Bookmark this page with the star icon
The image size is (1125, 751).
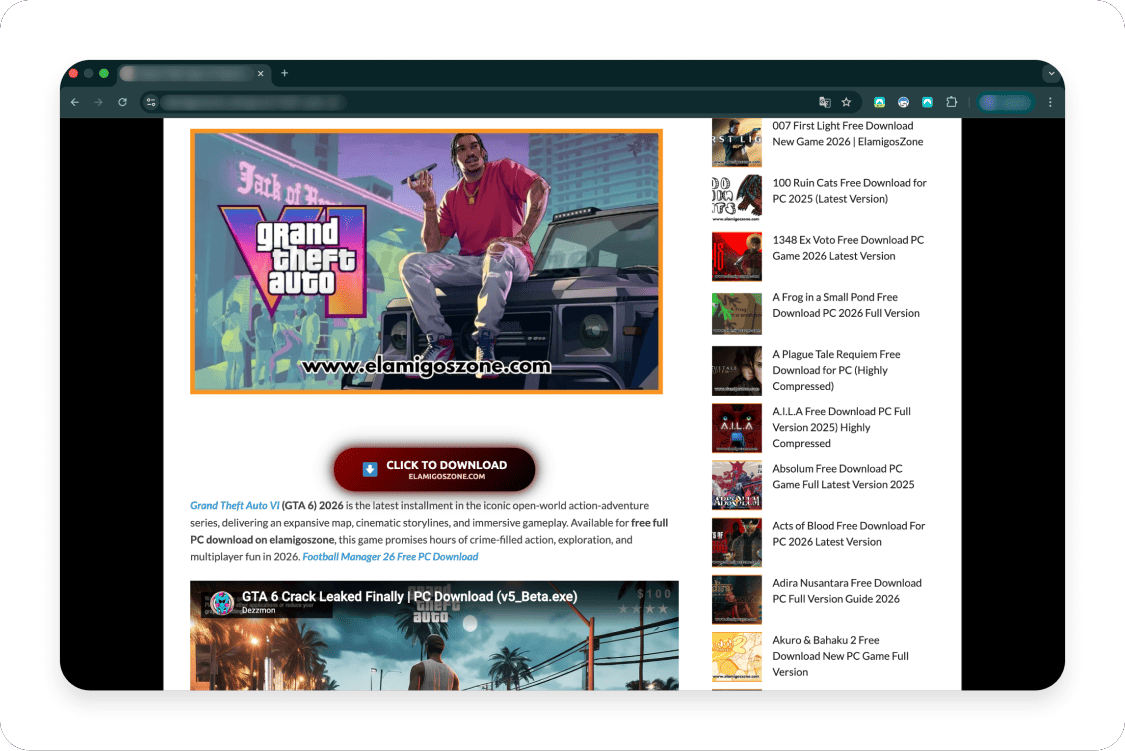click(x=847, y=103)
